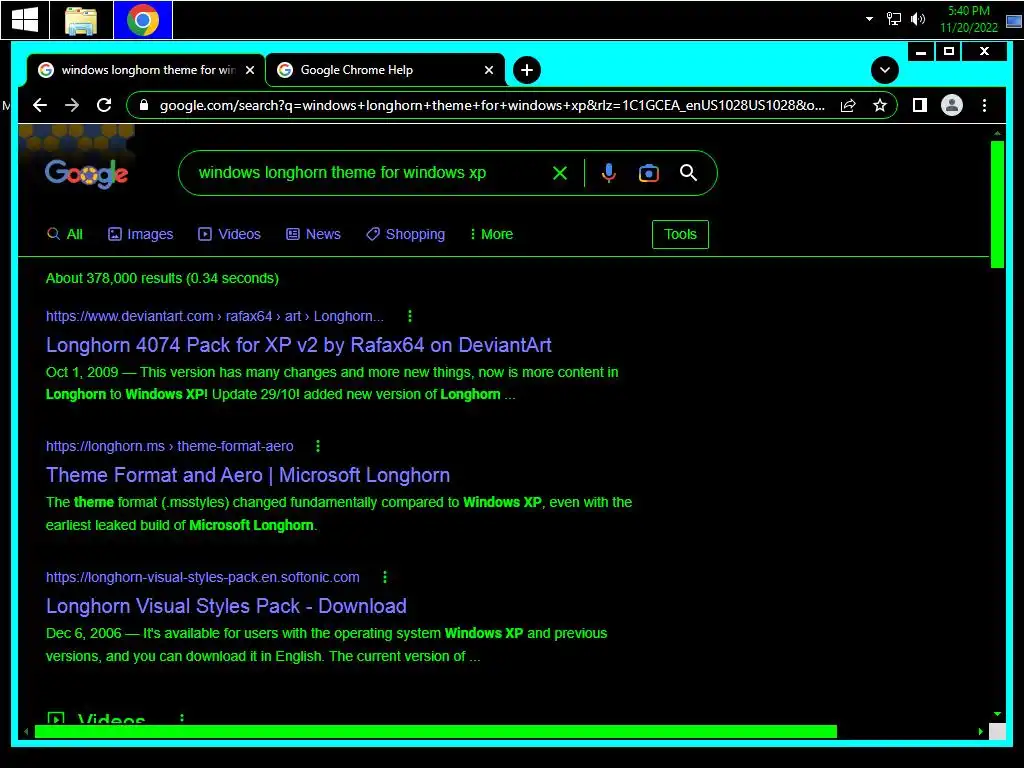The width and height of the screenshot is (1024, 768).
Task: Expand the More search categories
Action: pos(491,234)
